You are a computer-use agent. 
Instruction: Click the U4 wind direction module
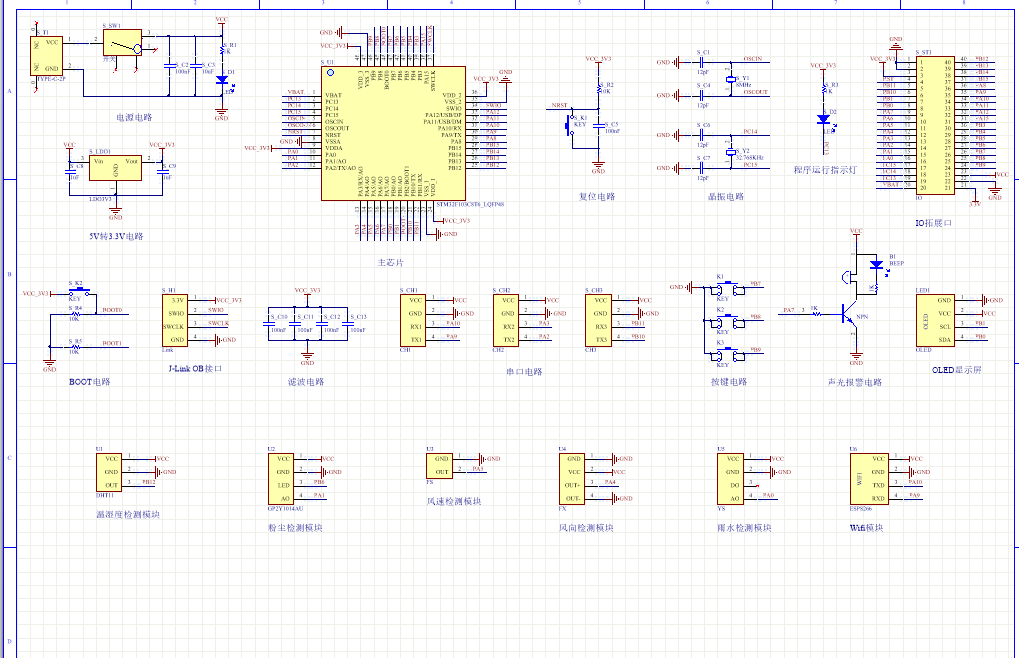click(572, 477)
